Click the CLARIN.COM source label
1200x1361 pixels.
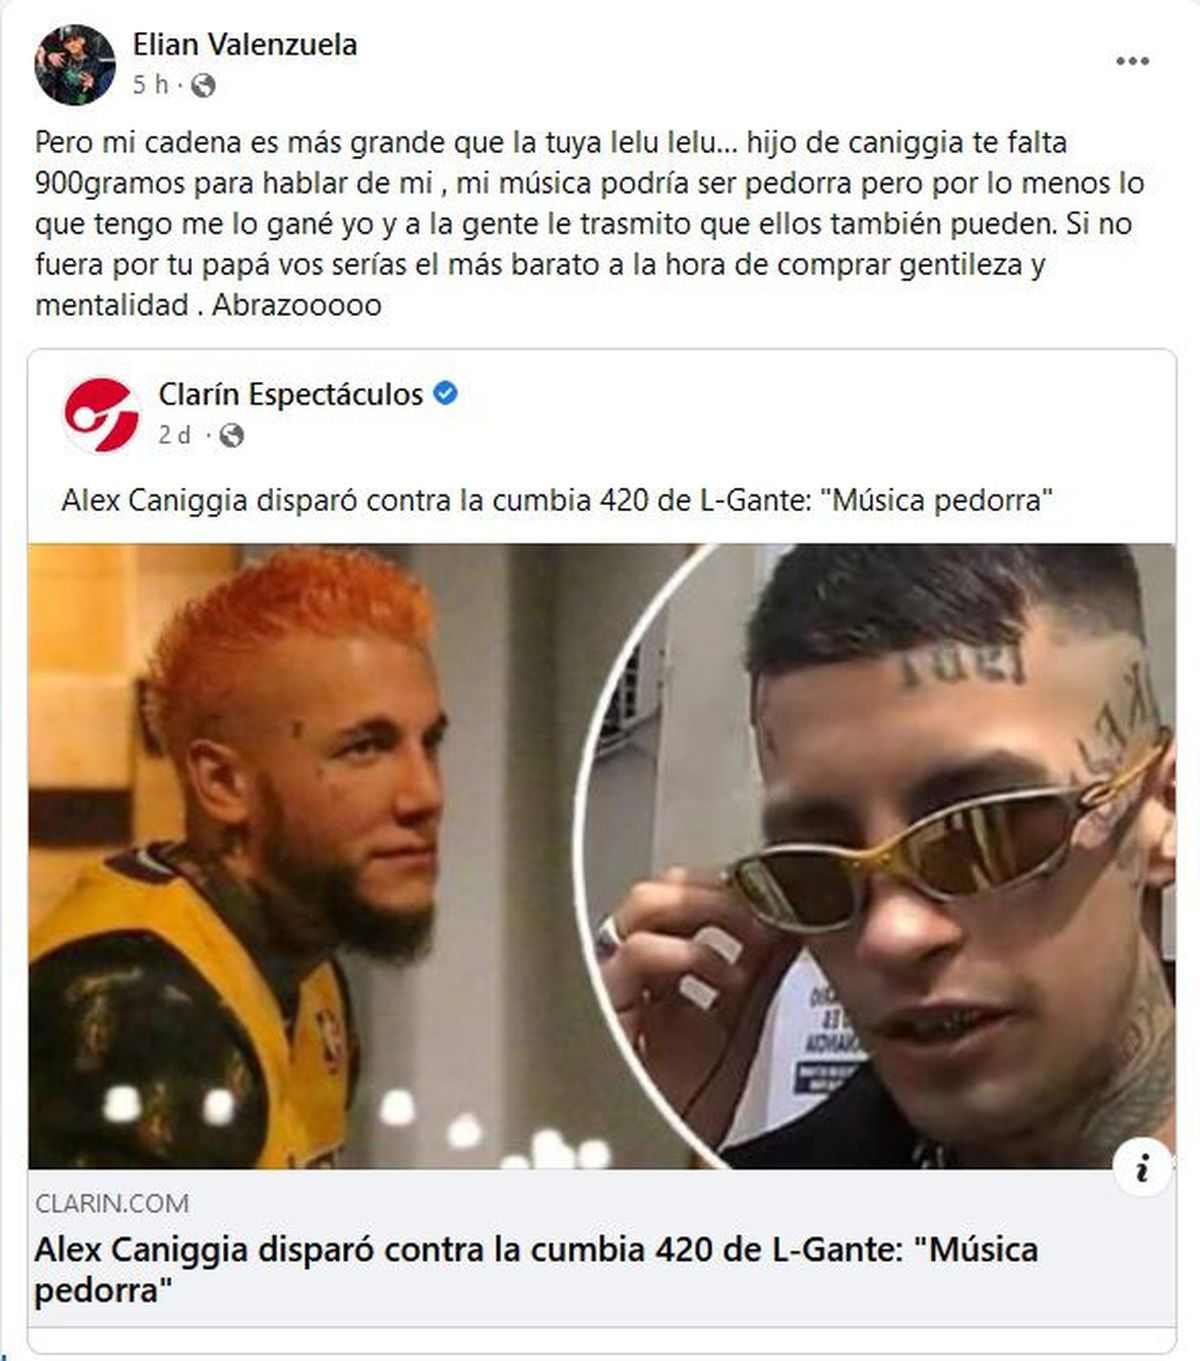(x=112, y=1203)
